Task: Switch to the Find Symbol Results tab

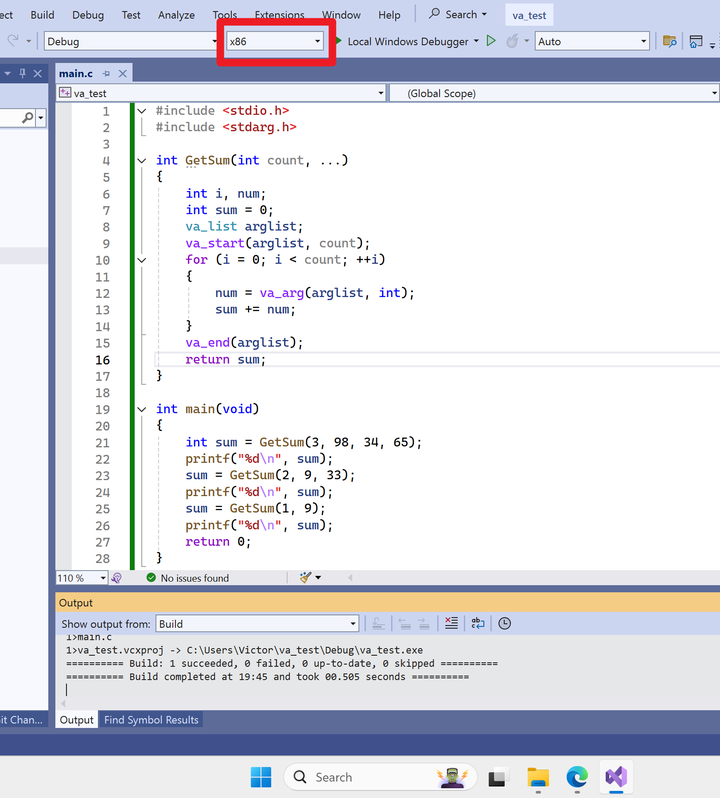Action: click(151, 720)
